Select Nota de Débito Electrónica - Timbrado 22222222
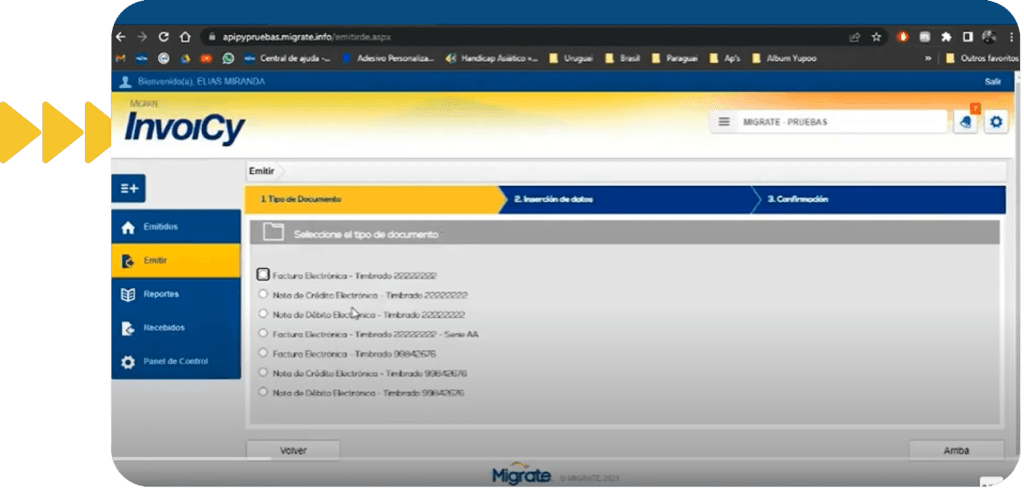The height and width of the screenshot is (494, 1024). [263, 314]
